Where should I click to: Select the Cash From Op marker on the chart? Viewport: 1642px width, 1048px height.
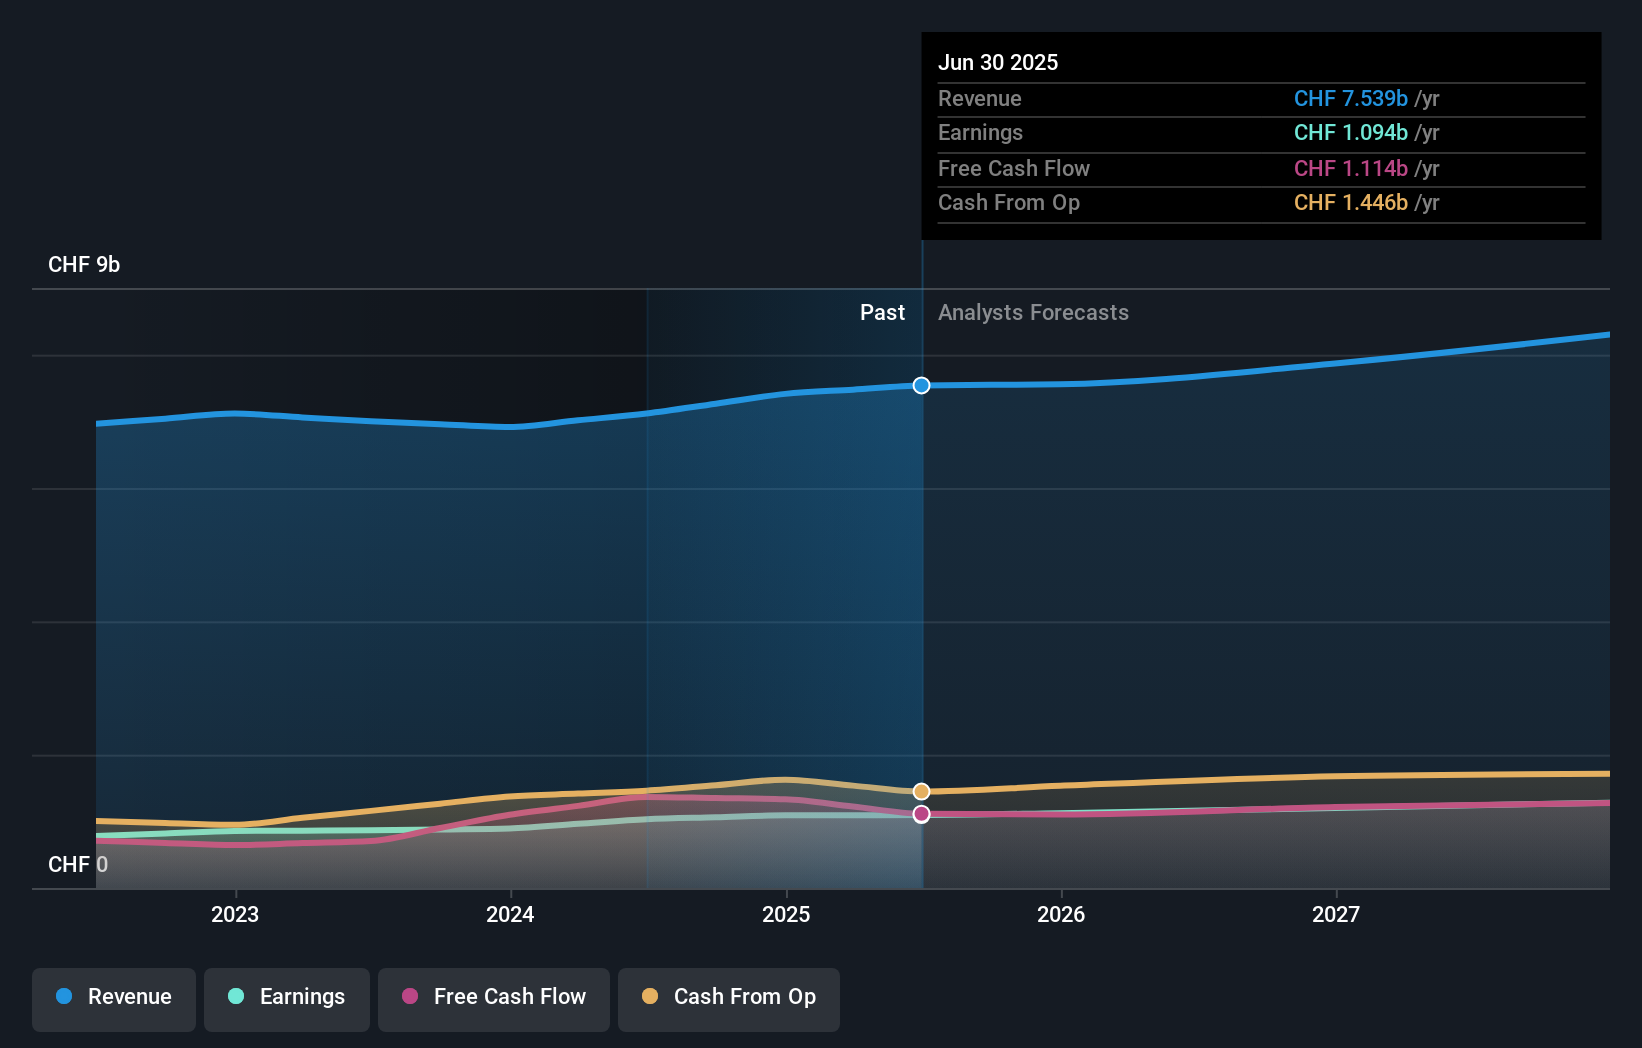click(x=921, y=791)
